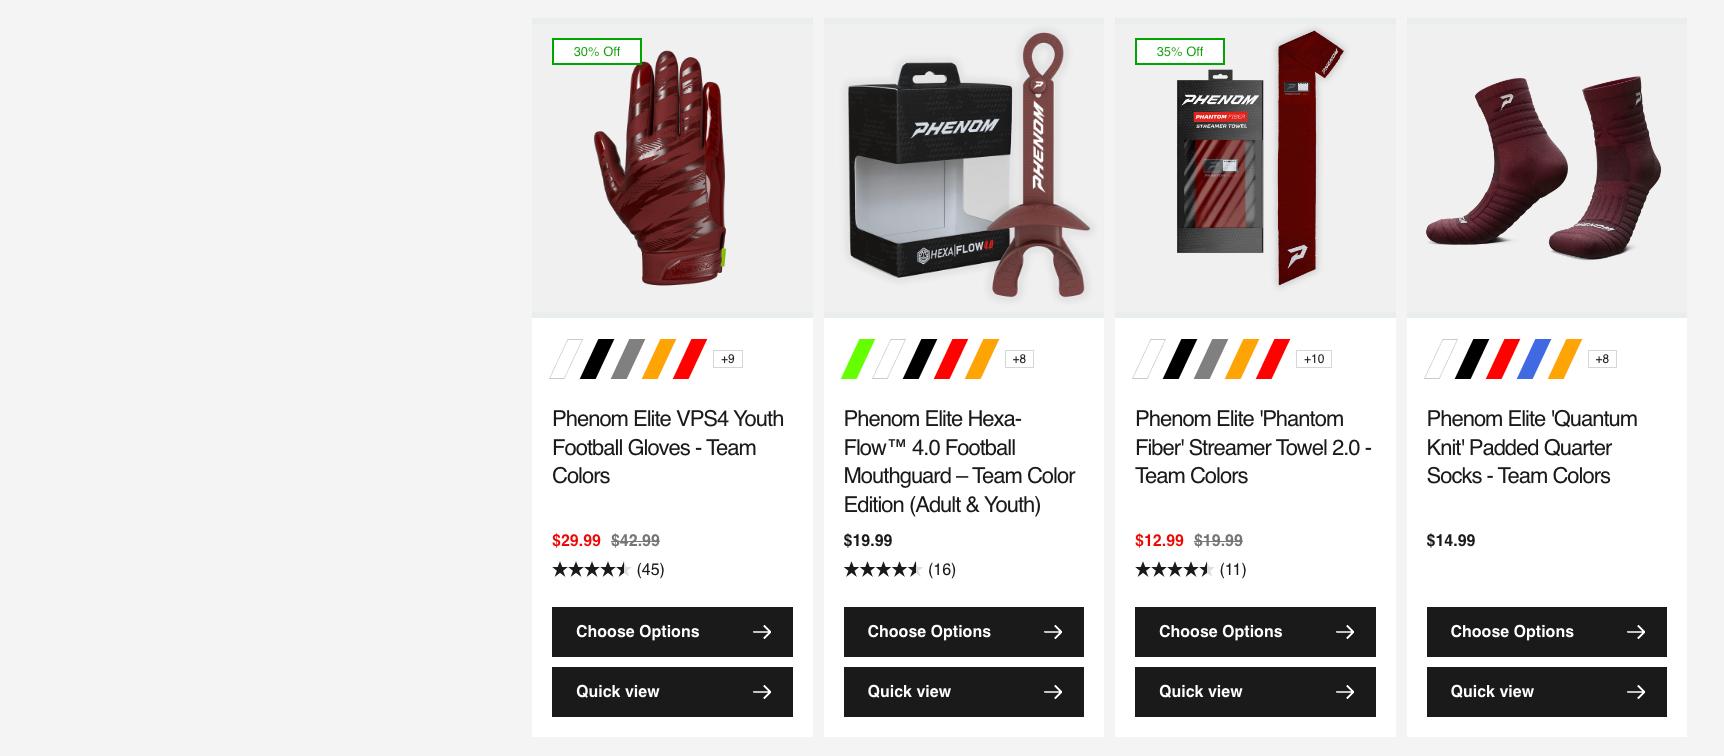Viewport: 1724px width, 756px height.
Task: Expand the +10 more colors for Streamer Towel
Action: (x=1314, y=359)
